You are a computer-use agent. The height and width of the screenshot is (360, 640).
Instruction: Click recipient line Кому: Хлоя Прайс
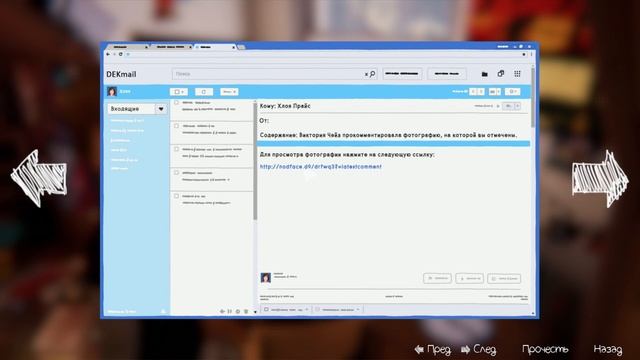[285, 106]
